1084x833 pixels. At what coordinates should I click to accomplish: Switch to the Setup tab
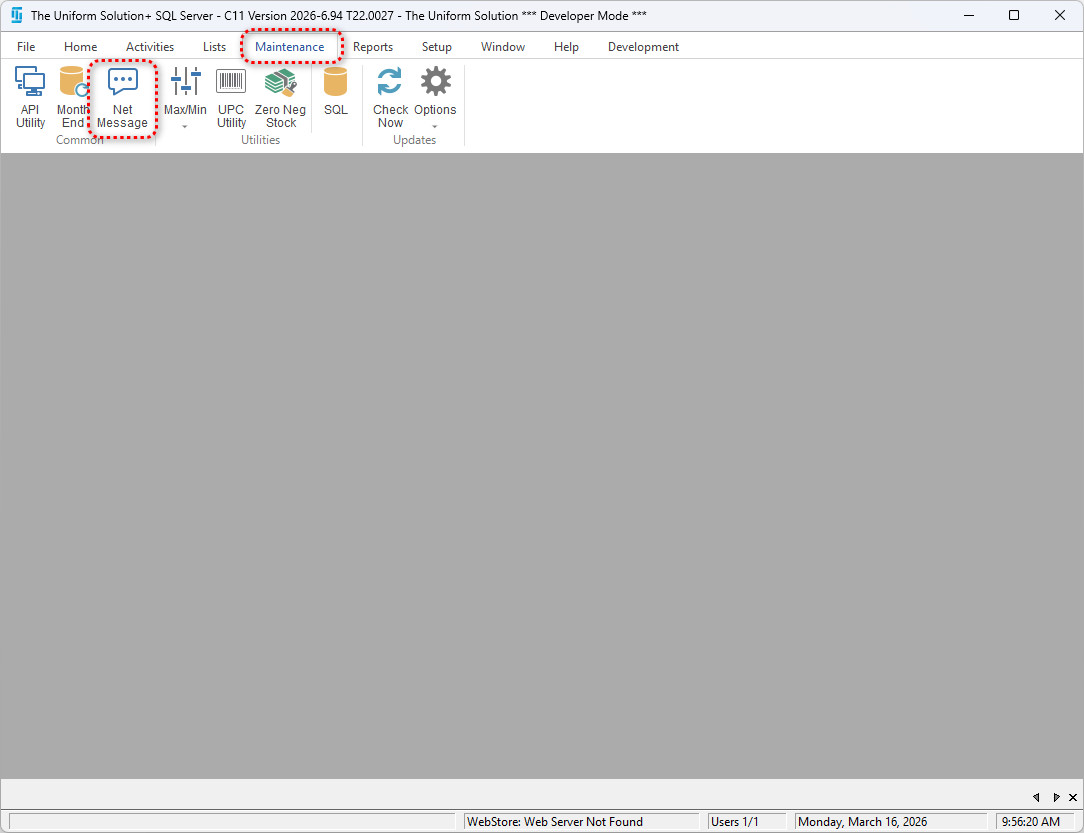[436, 47]
